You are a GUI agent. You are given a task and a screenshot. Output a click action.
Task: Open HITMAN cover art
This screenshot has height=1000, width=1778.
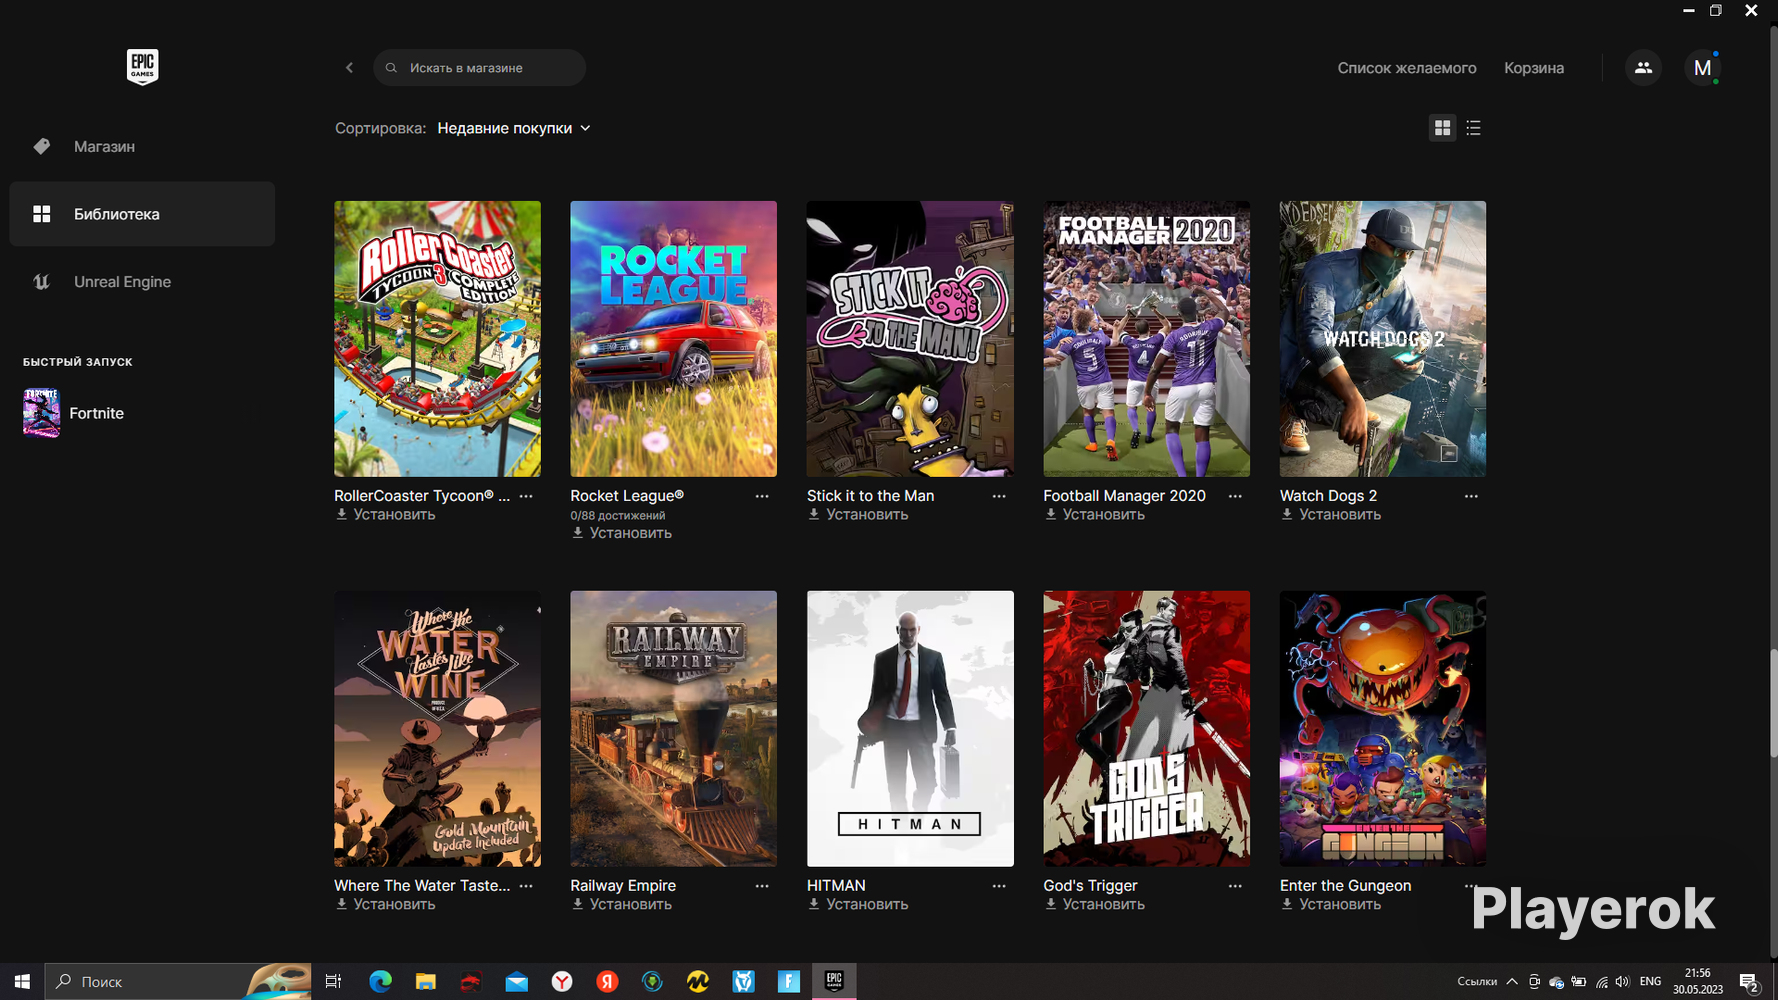point(910,729)
